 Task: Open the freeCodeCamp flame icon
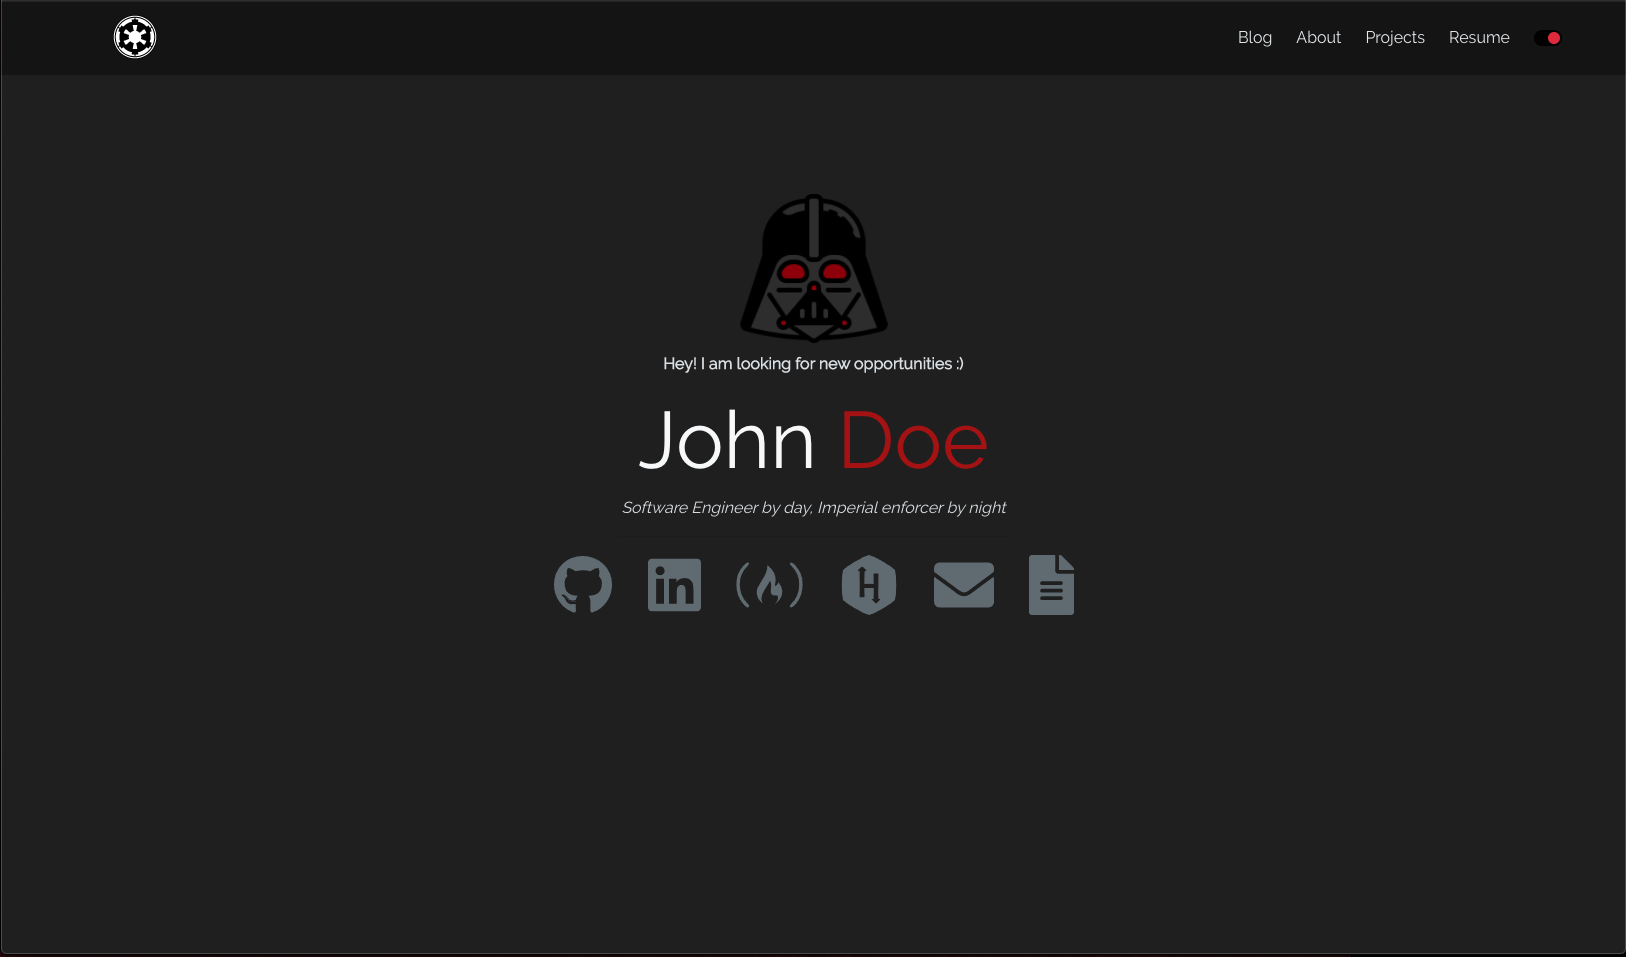pyautogui.click(x=769, y=585)
